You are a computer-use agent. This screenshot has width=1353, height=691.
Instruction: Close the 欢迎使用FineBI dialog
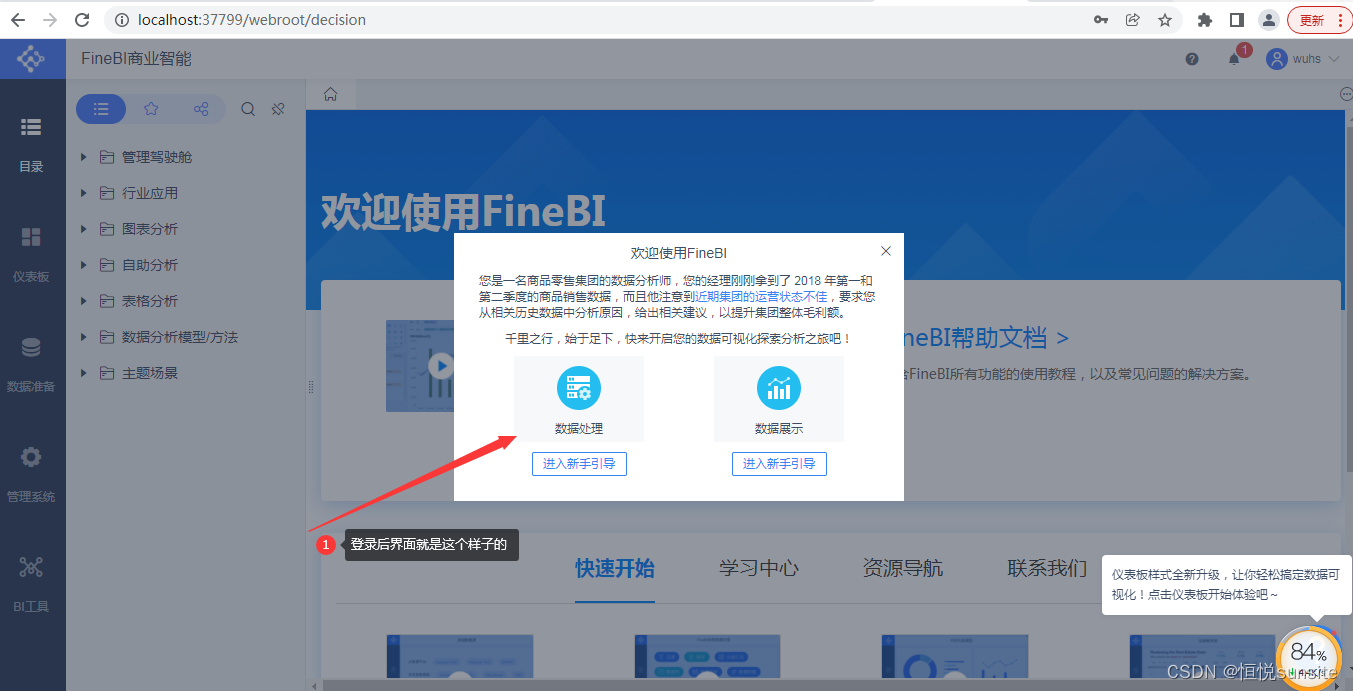point(885,251)
